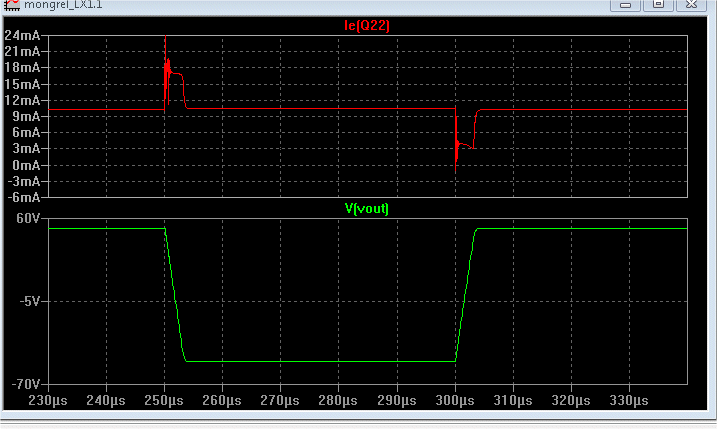Click the -3mA axis label
The height and width of the screenshot is (429, 717).
coord(24,182)
